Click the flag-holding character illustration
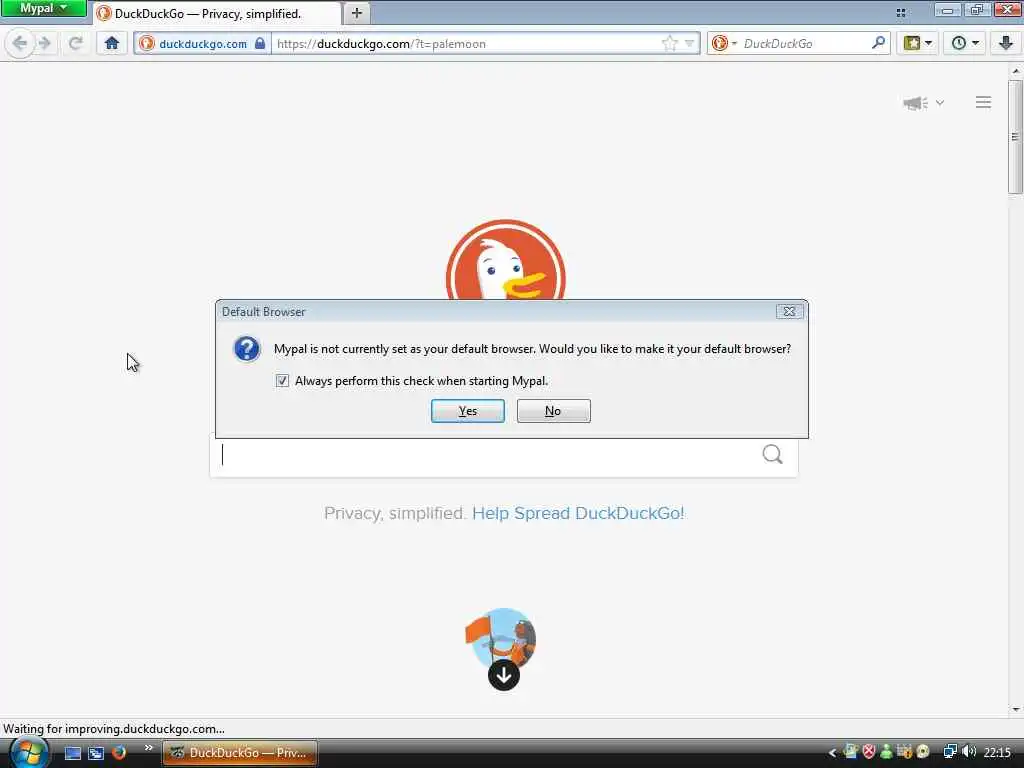 tap(501, 635)
